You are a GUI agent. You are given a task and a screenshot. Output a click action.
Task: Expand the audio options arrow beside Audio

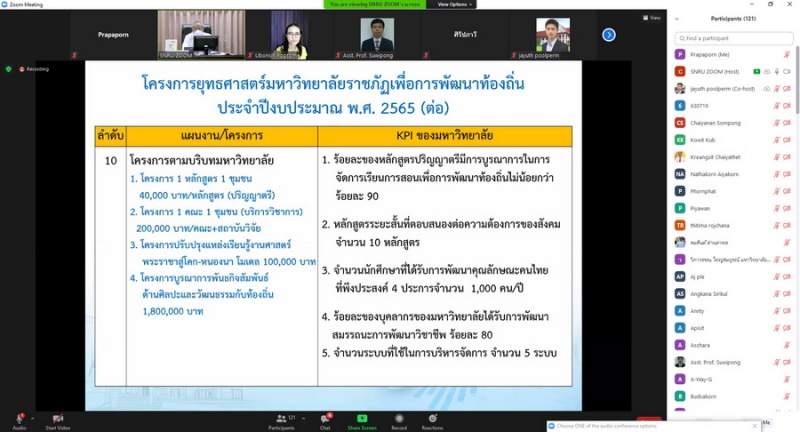[30, 413]
